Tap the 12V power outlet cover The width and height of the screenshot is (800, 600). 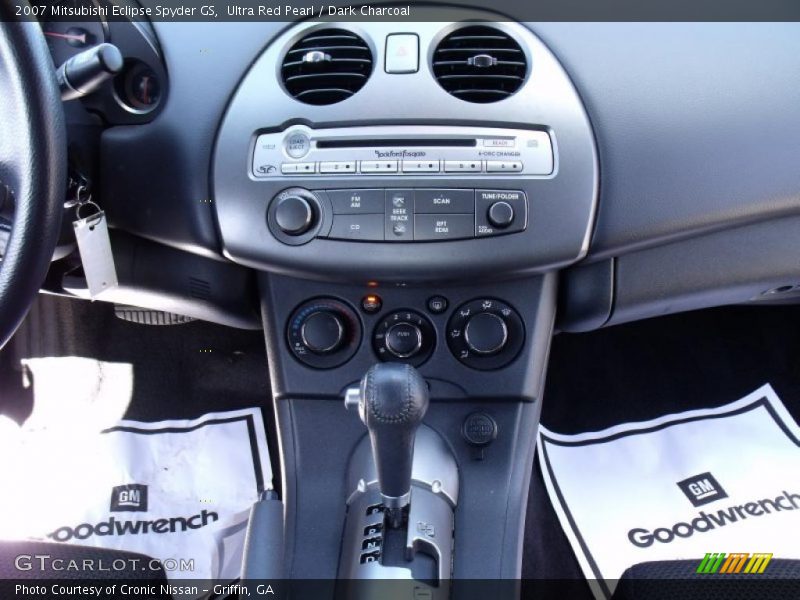click(x=479, y=428)
